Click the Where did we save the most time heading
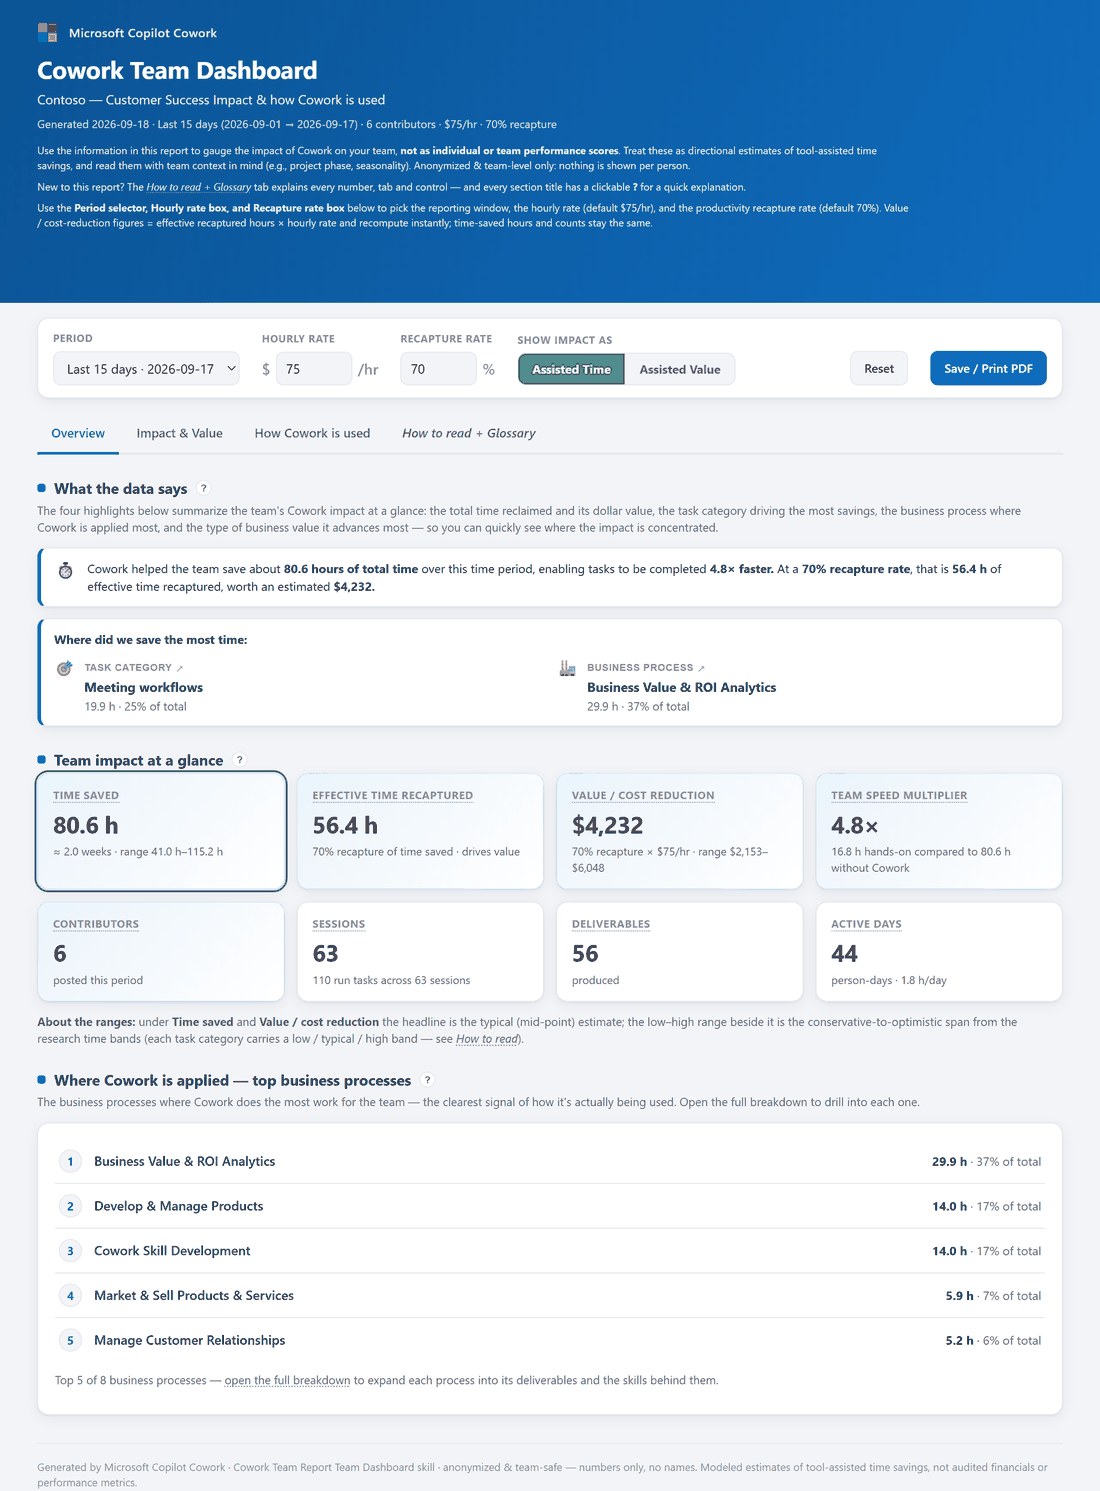This screenshot has height=1491, width=1100. [x=151, y=640]
